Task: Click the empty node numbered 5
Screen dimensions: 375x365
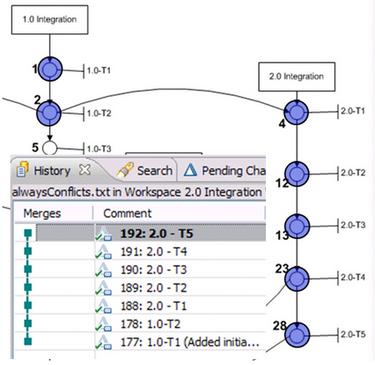Action: pos(50,148)
